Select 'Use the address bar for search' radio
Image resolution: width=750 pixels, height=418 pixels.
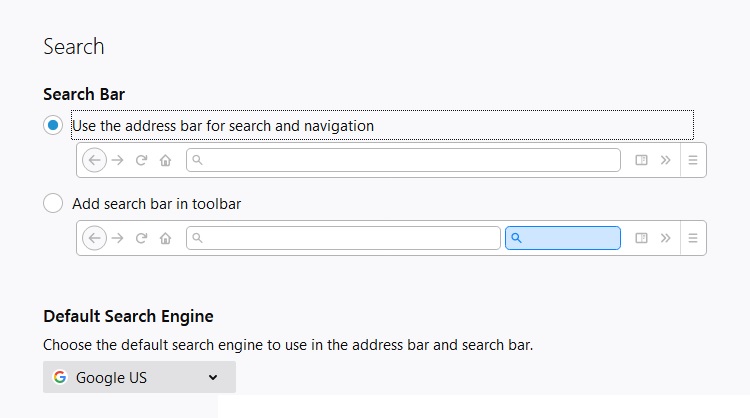(x=53, y=126)
